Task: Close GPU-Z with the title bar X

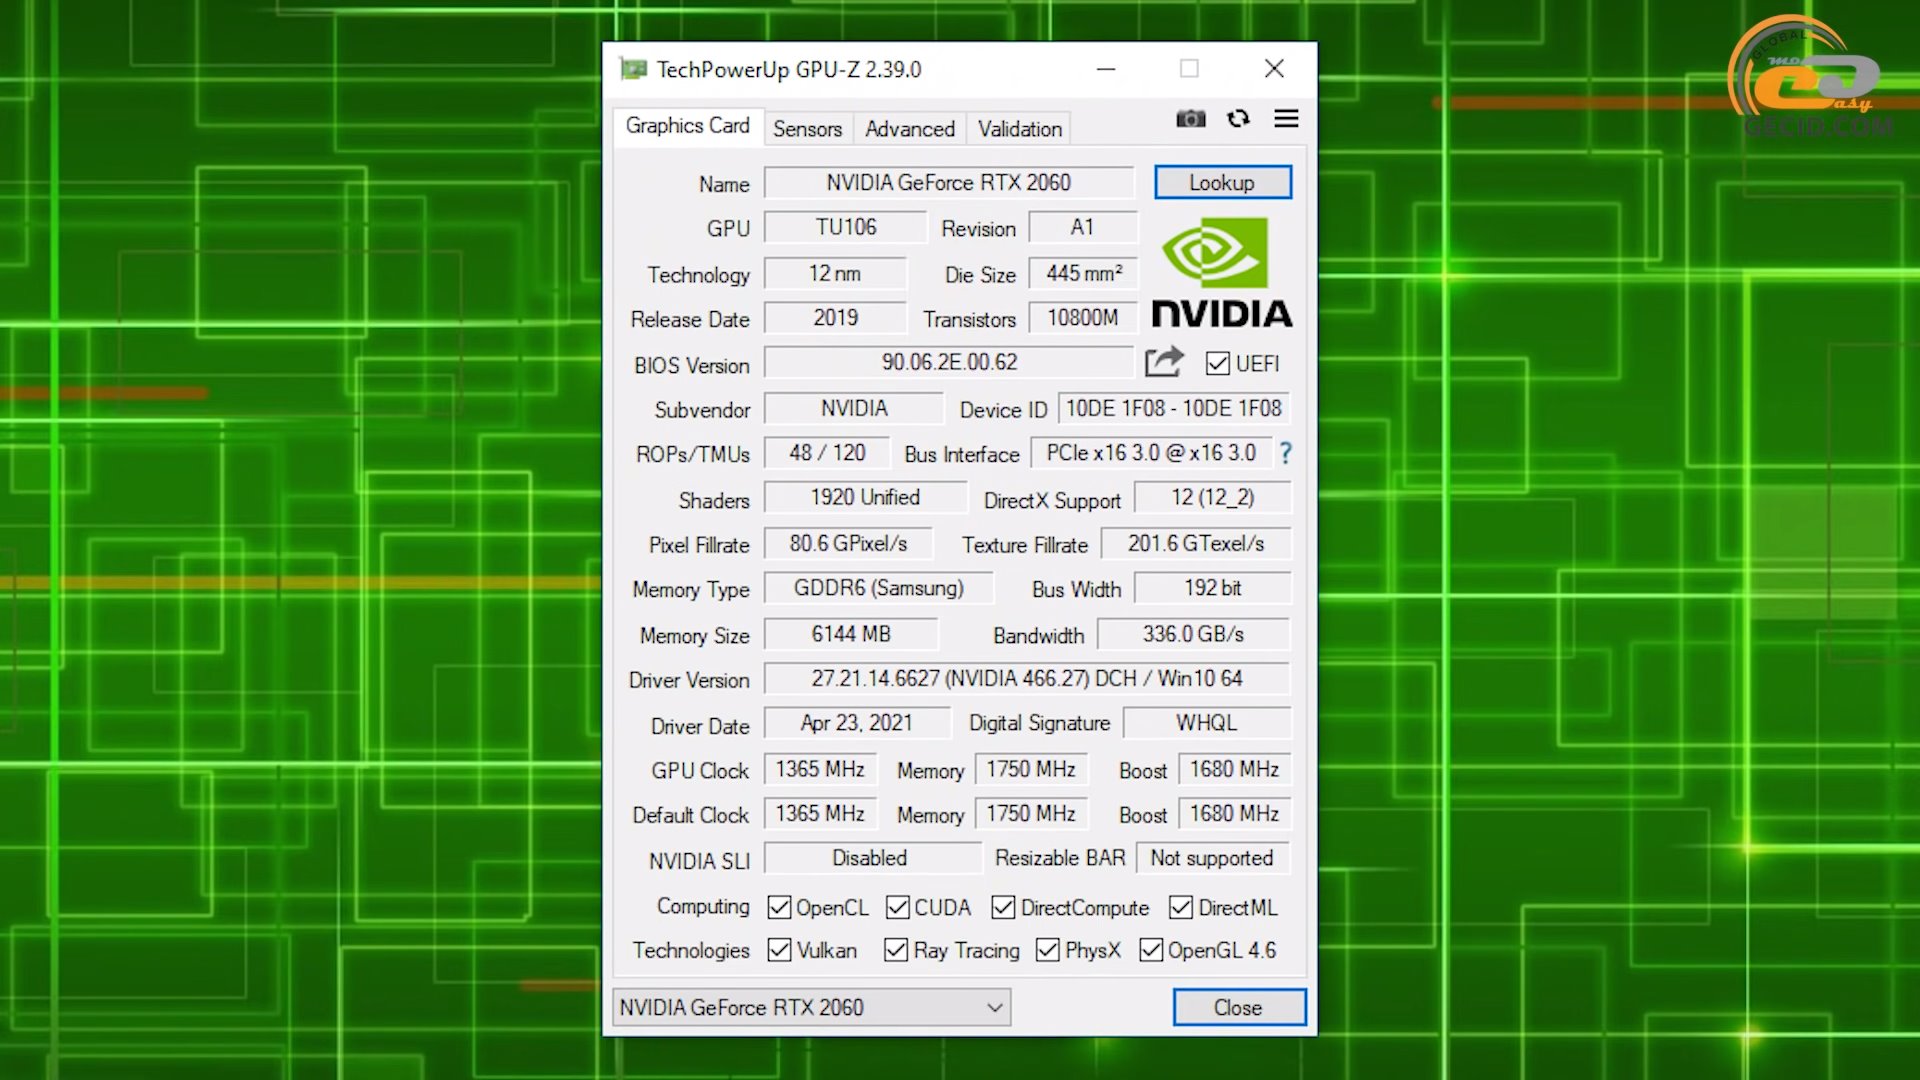Action: coord(1274,69)
